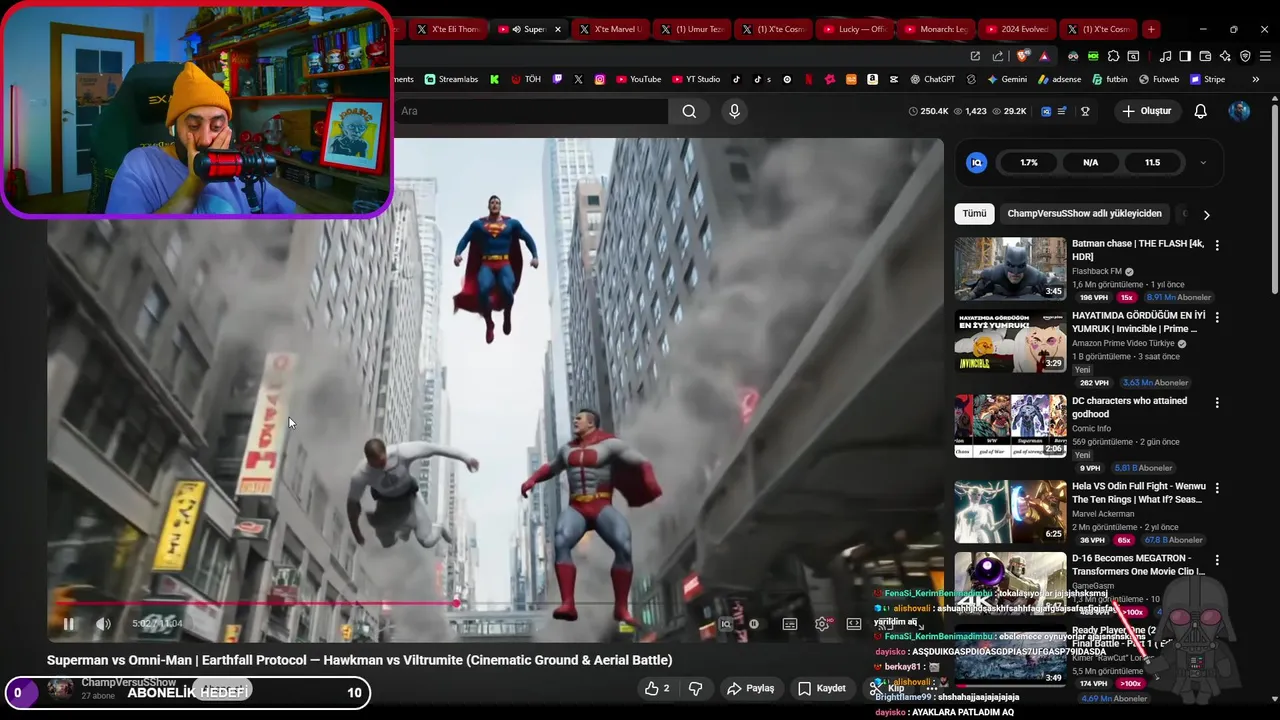Open Hela VS Odin Full Fight title
Image resolution: width=1280 pixels, height=720 pixels.
pos(1137,492)
